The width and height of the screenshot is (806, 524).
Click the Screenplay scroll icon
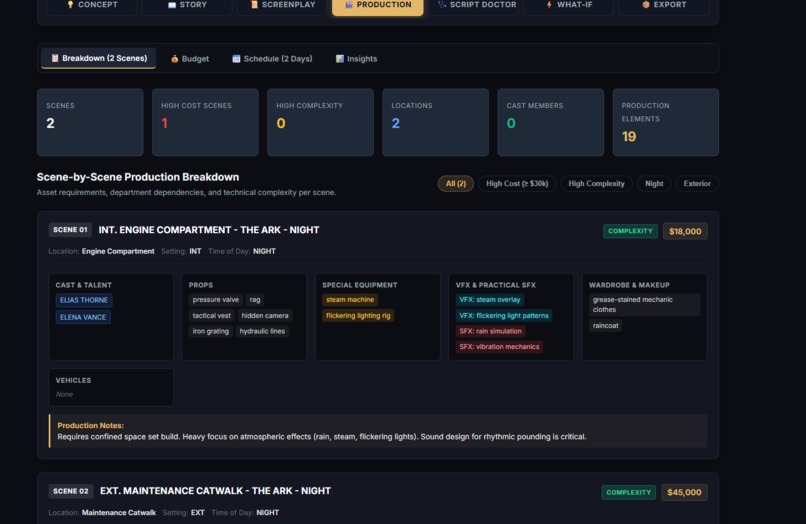[x=254, y=5]
